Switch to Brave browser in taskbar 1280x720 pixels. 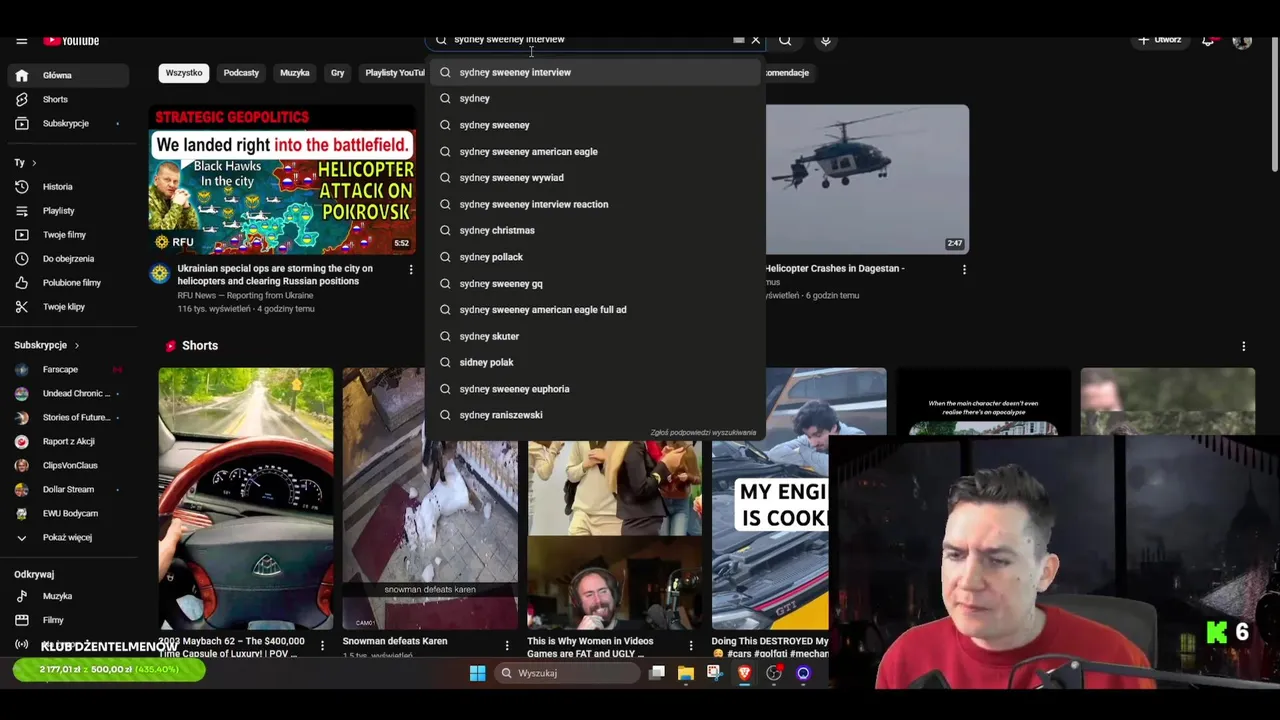744,673
